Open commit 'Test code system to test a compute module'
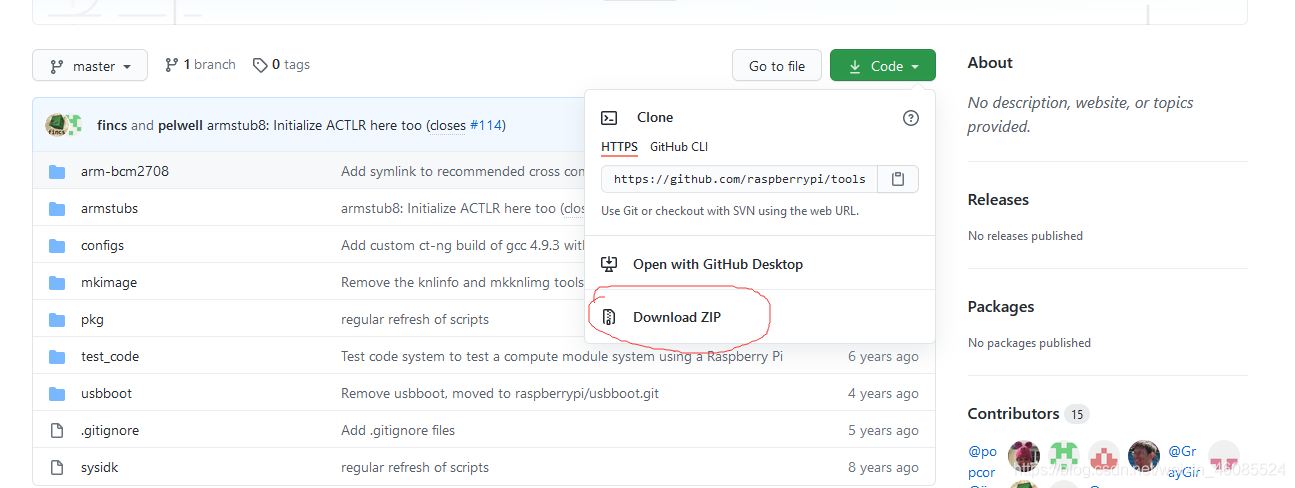This screenshot has width=1295, height=488. pyautogui.click(x=562, y=356)
